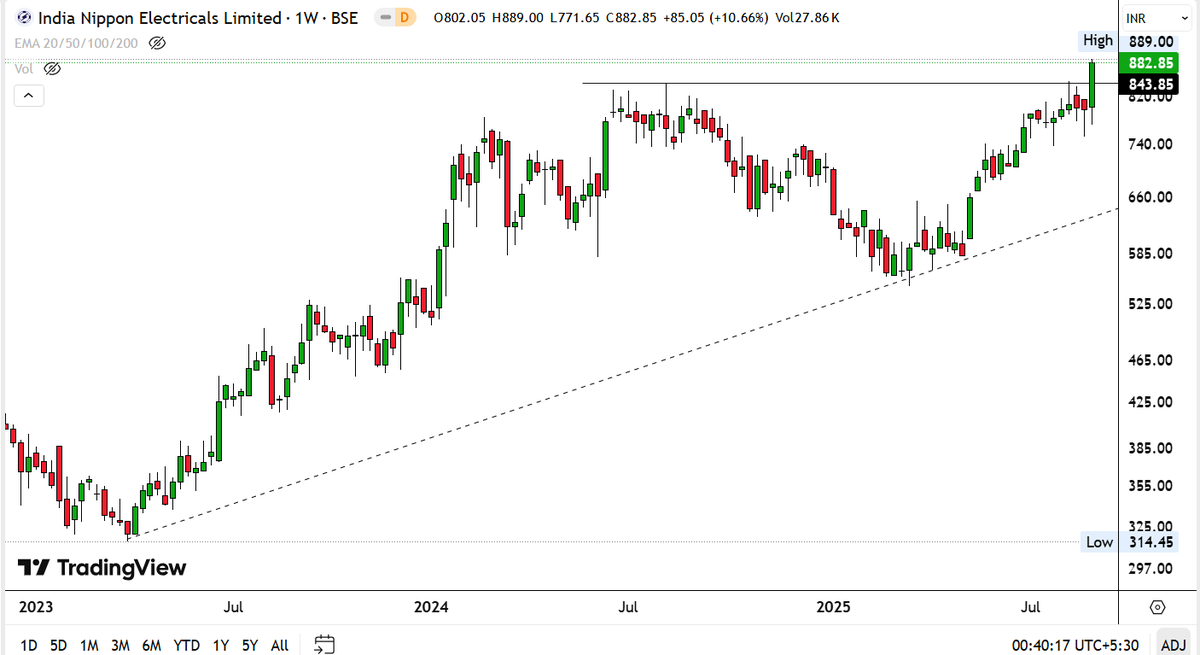This screenshot has height=655, width=1200.
Task: Toggle the orange D data-status pill
Action: [x=402, y=17]
